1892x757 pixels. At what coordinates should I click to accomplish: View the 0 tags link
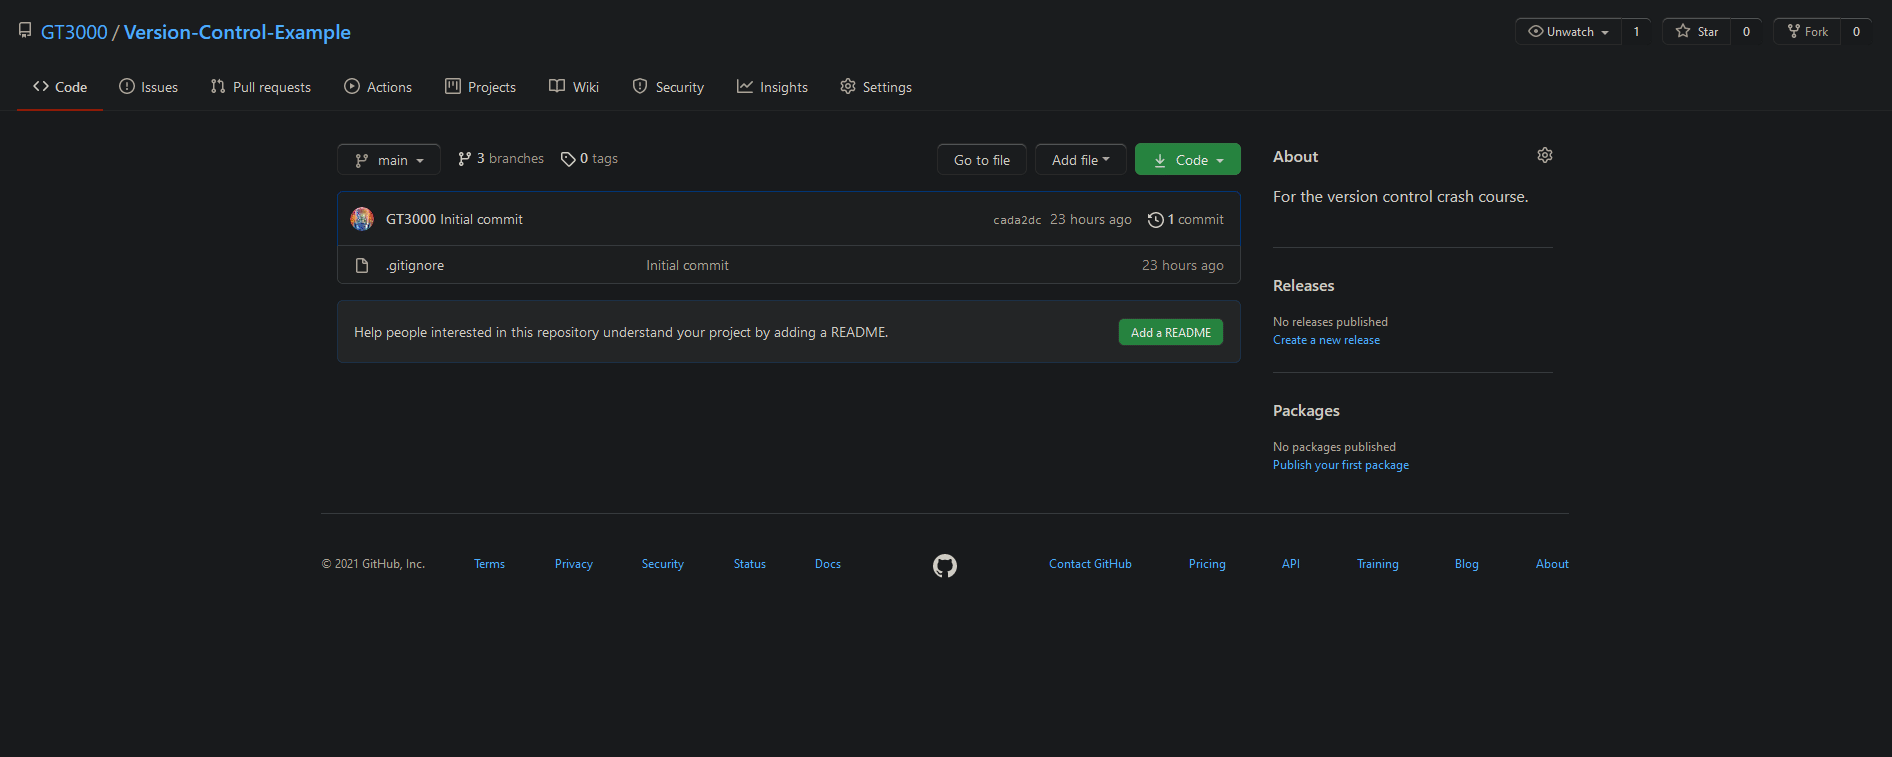click(589, 159)
